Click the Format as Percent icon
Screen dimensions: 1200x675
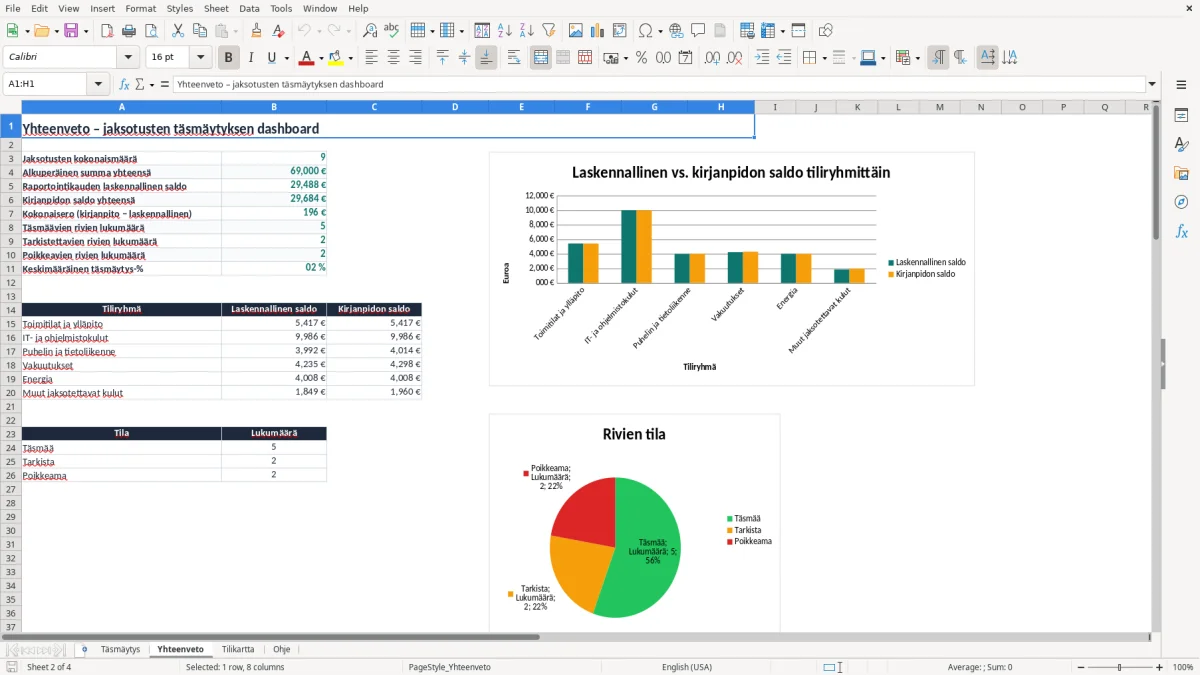coord(642,58)
